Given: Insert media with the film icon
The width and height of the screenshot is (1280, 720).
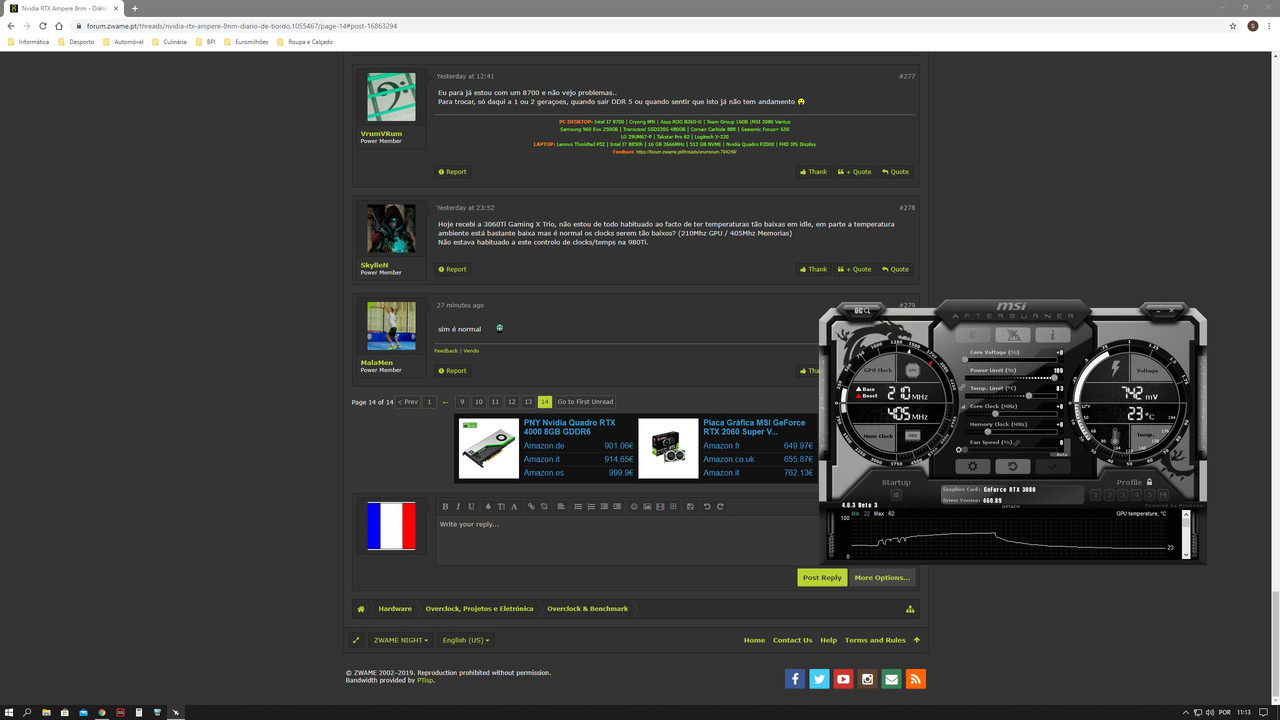Looking at the screenshot, I should [660, 506].
